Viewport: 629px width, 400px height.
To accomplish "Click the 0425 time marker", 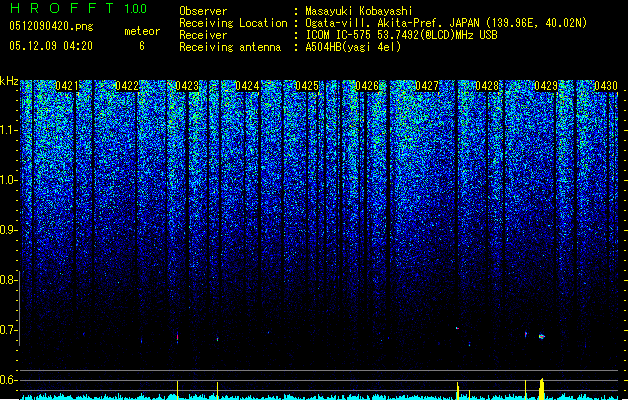I will (x=307, y=86).
